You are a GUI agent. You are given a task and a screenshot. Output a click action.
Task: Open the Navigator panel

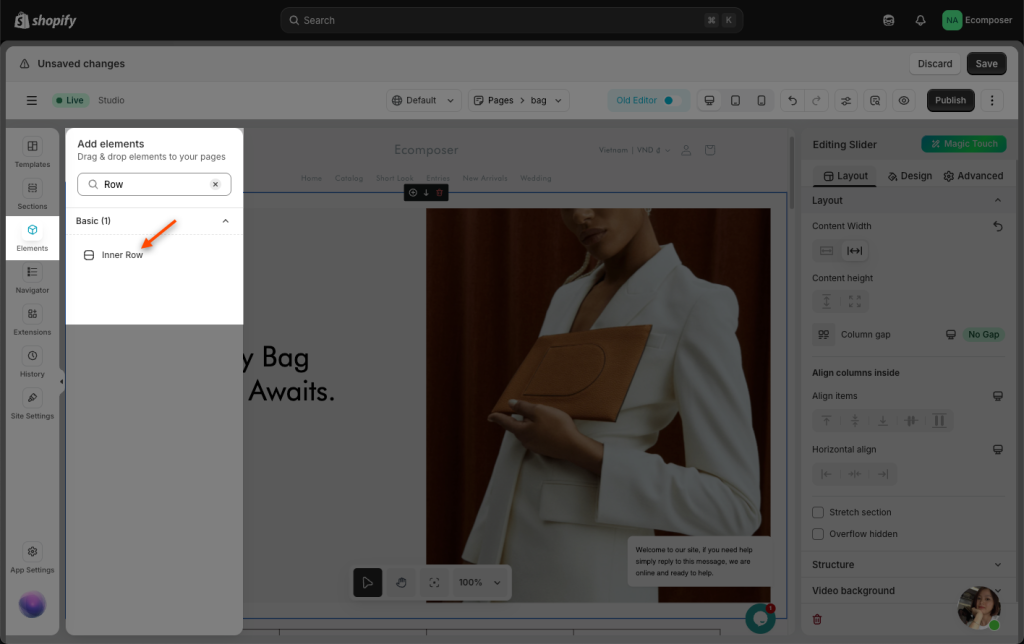32,278
